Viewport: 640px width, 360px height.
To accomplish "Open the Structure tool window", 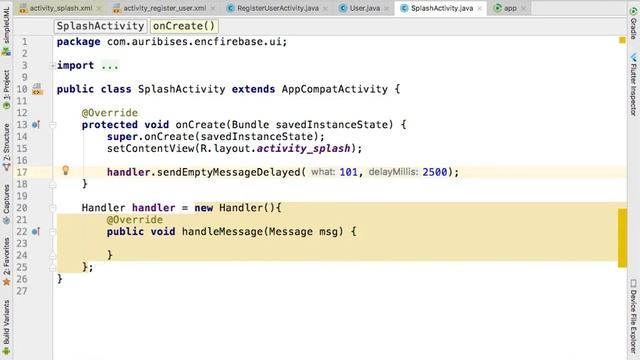I will (6, 147).
